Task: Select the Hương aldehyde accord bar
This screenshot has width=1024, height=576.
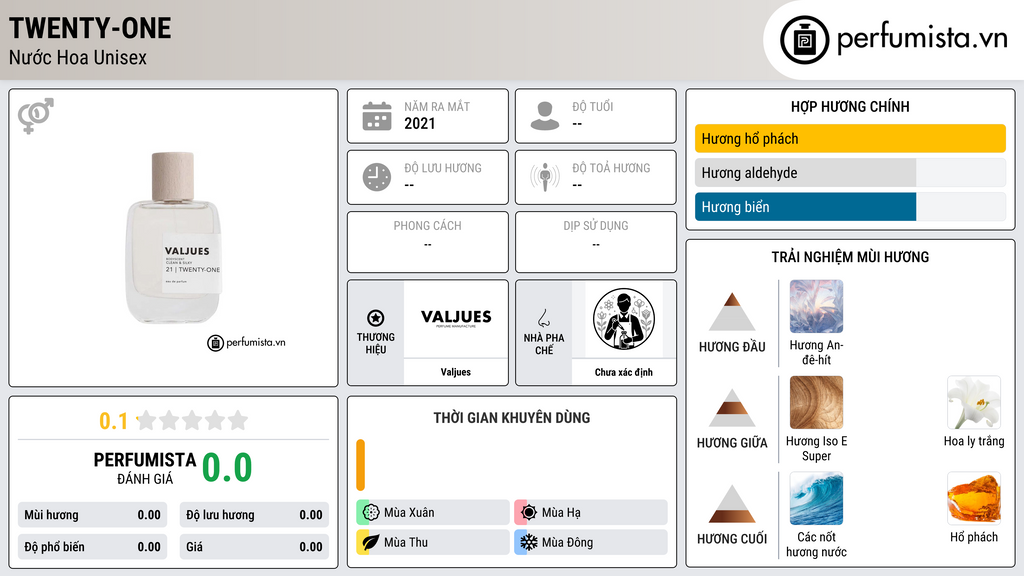Action: click(850, 172)
